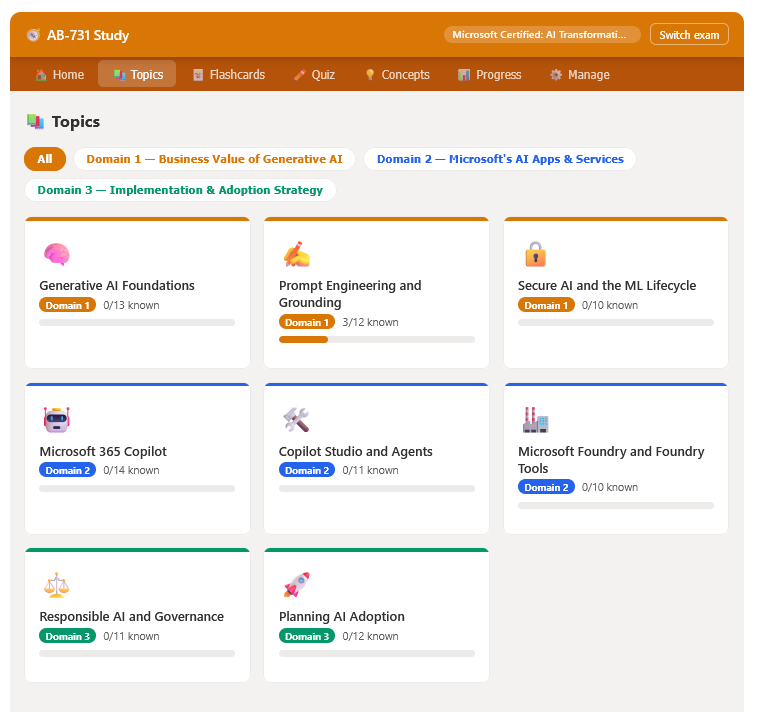Open the Secure AI and the ML Lifecycle topic
774x712 pixels.
point(616,293)
